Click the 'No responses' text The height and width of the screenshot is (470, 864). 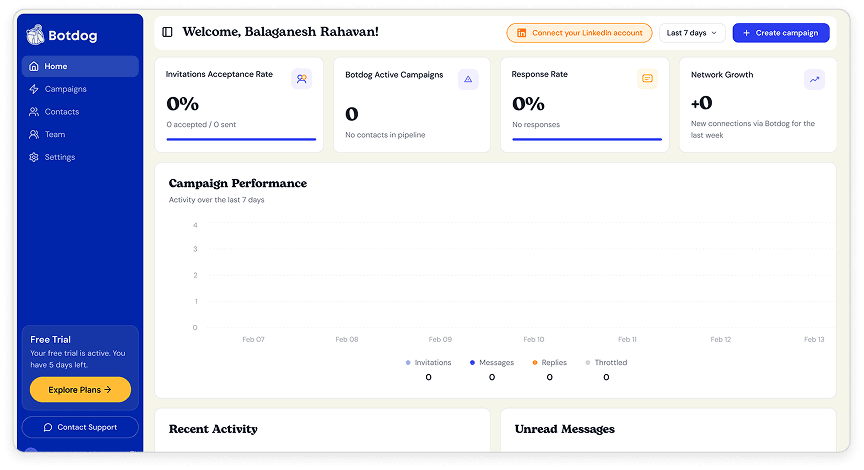(536, 125)
